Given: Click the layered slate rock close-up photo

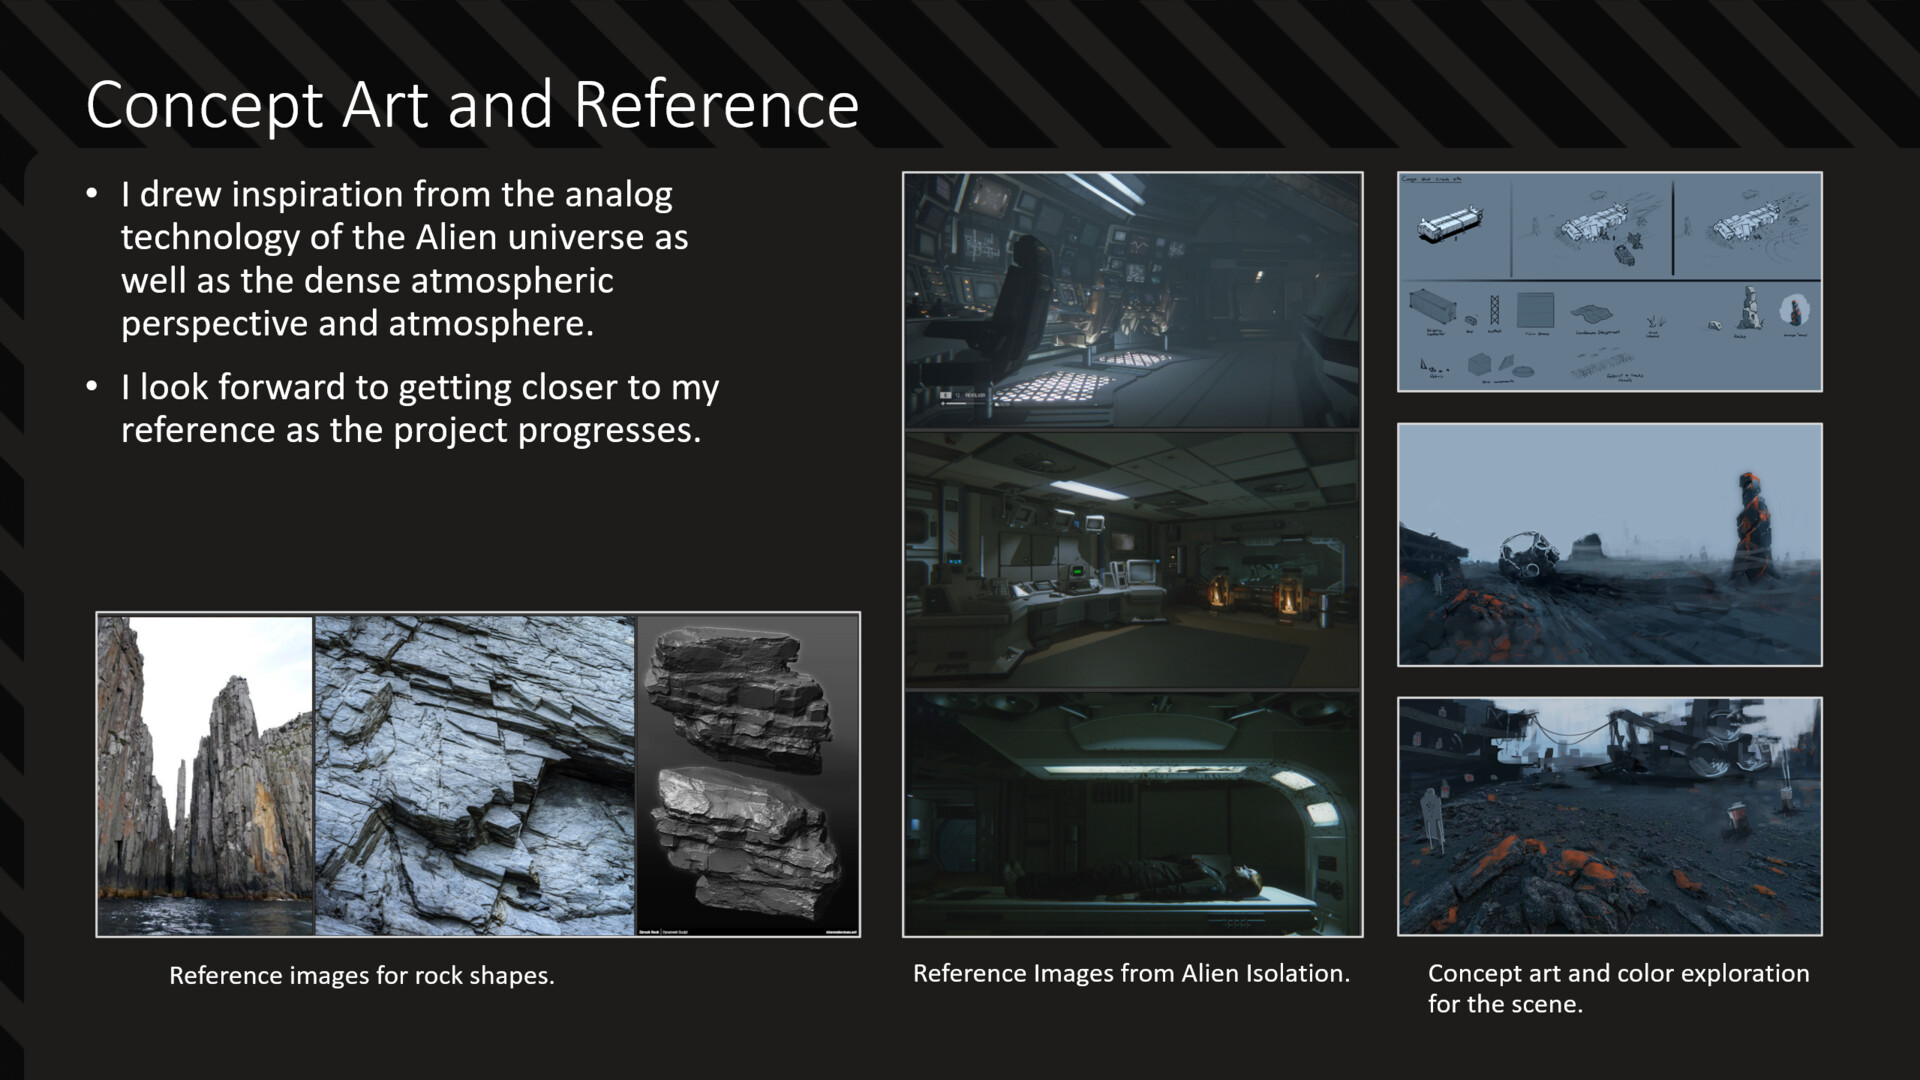Looking at the screenshot, I should [475, 775].
